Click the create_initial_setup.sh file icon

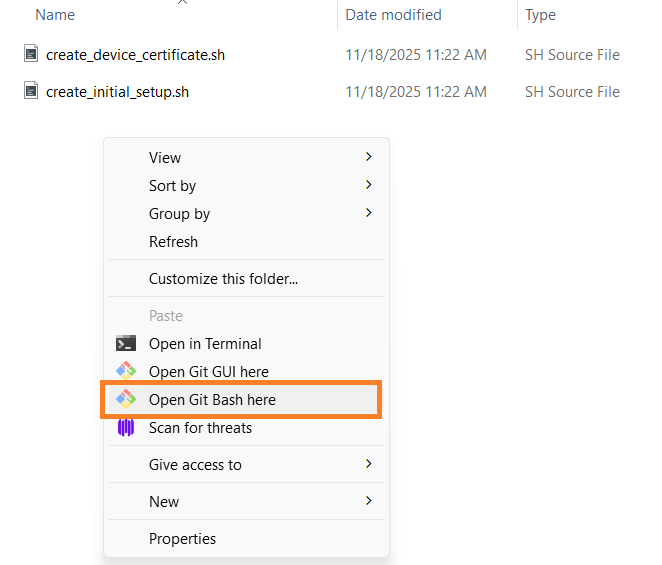click(32, 92)
